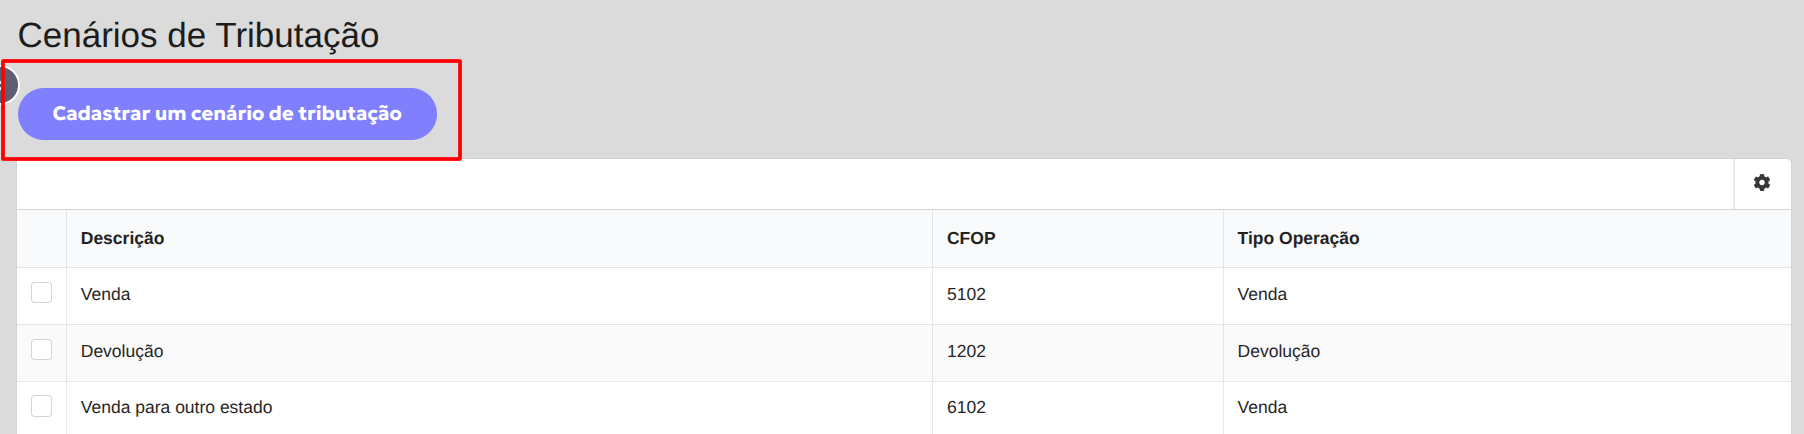
Task: Sort by Tipo Operação column header
Action: (1298, 238)
